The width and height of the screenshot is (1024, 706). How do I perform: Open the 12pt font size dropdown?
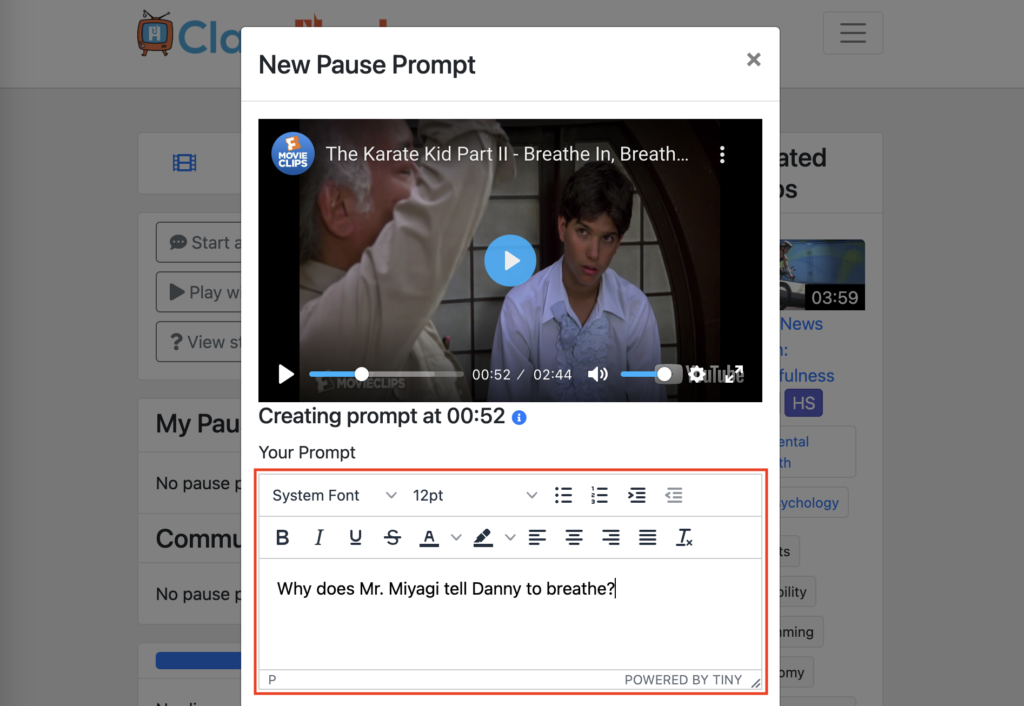tap(475, 496)
